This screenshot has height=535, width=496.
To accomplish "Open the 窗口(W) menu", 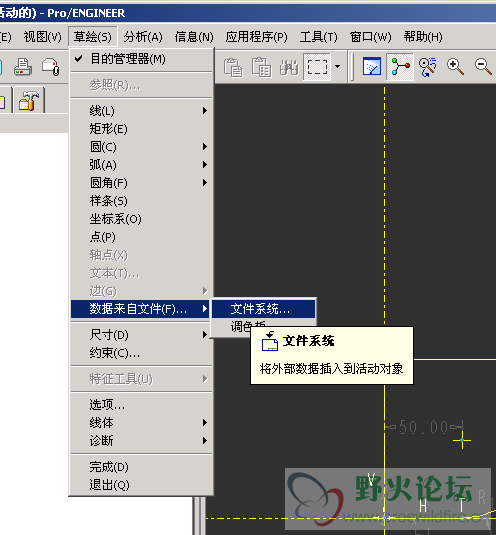I will coord(370,37).
